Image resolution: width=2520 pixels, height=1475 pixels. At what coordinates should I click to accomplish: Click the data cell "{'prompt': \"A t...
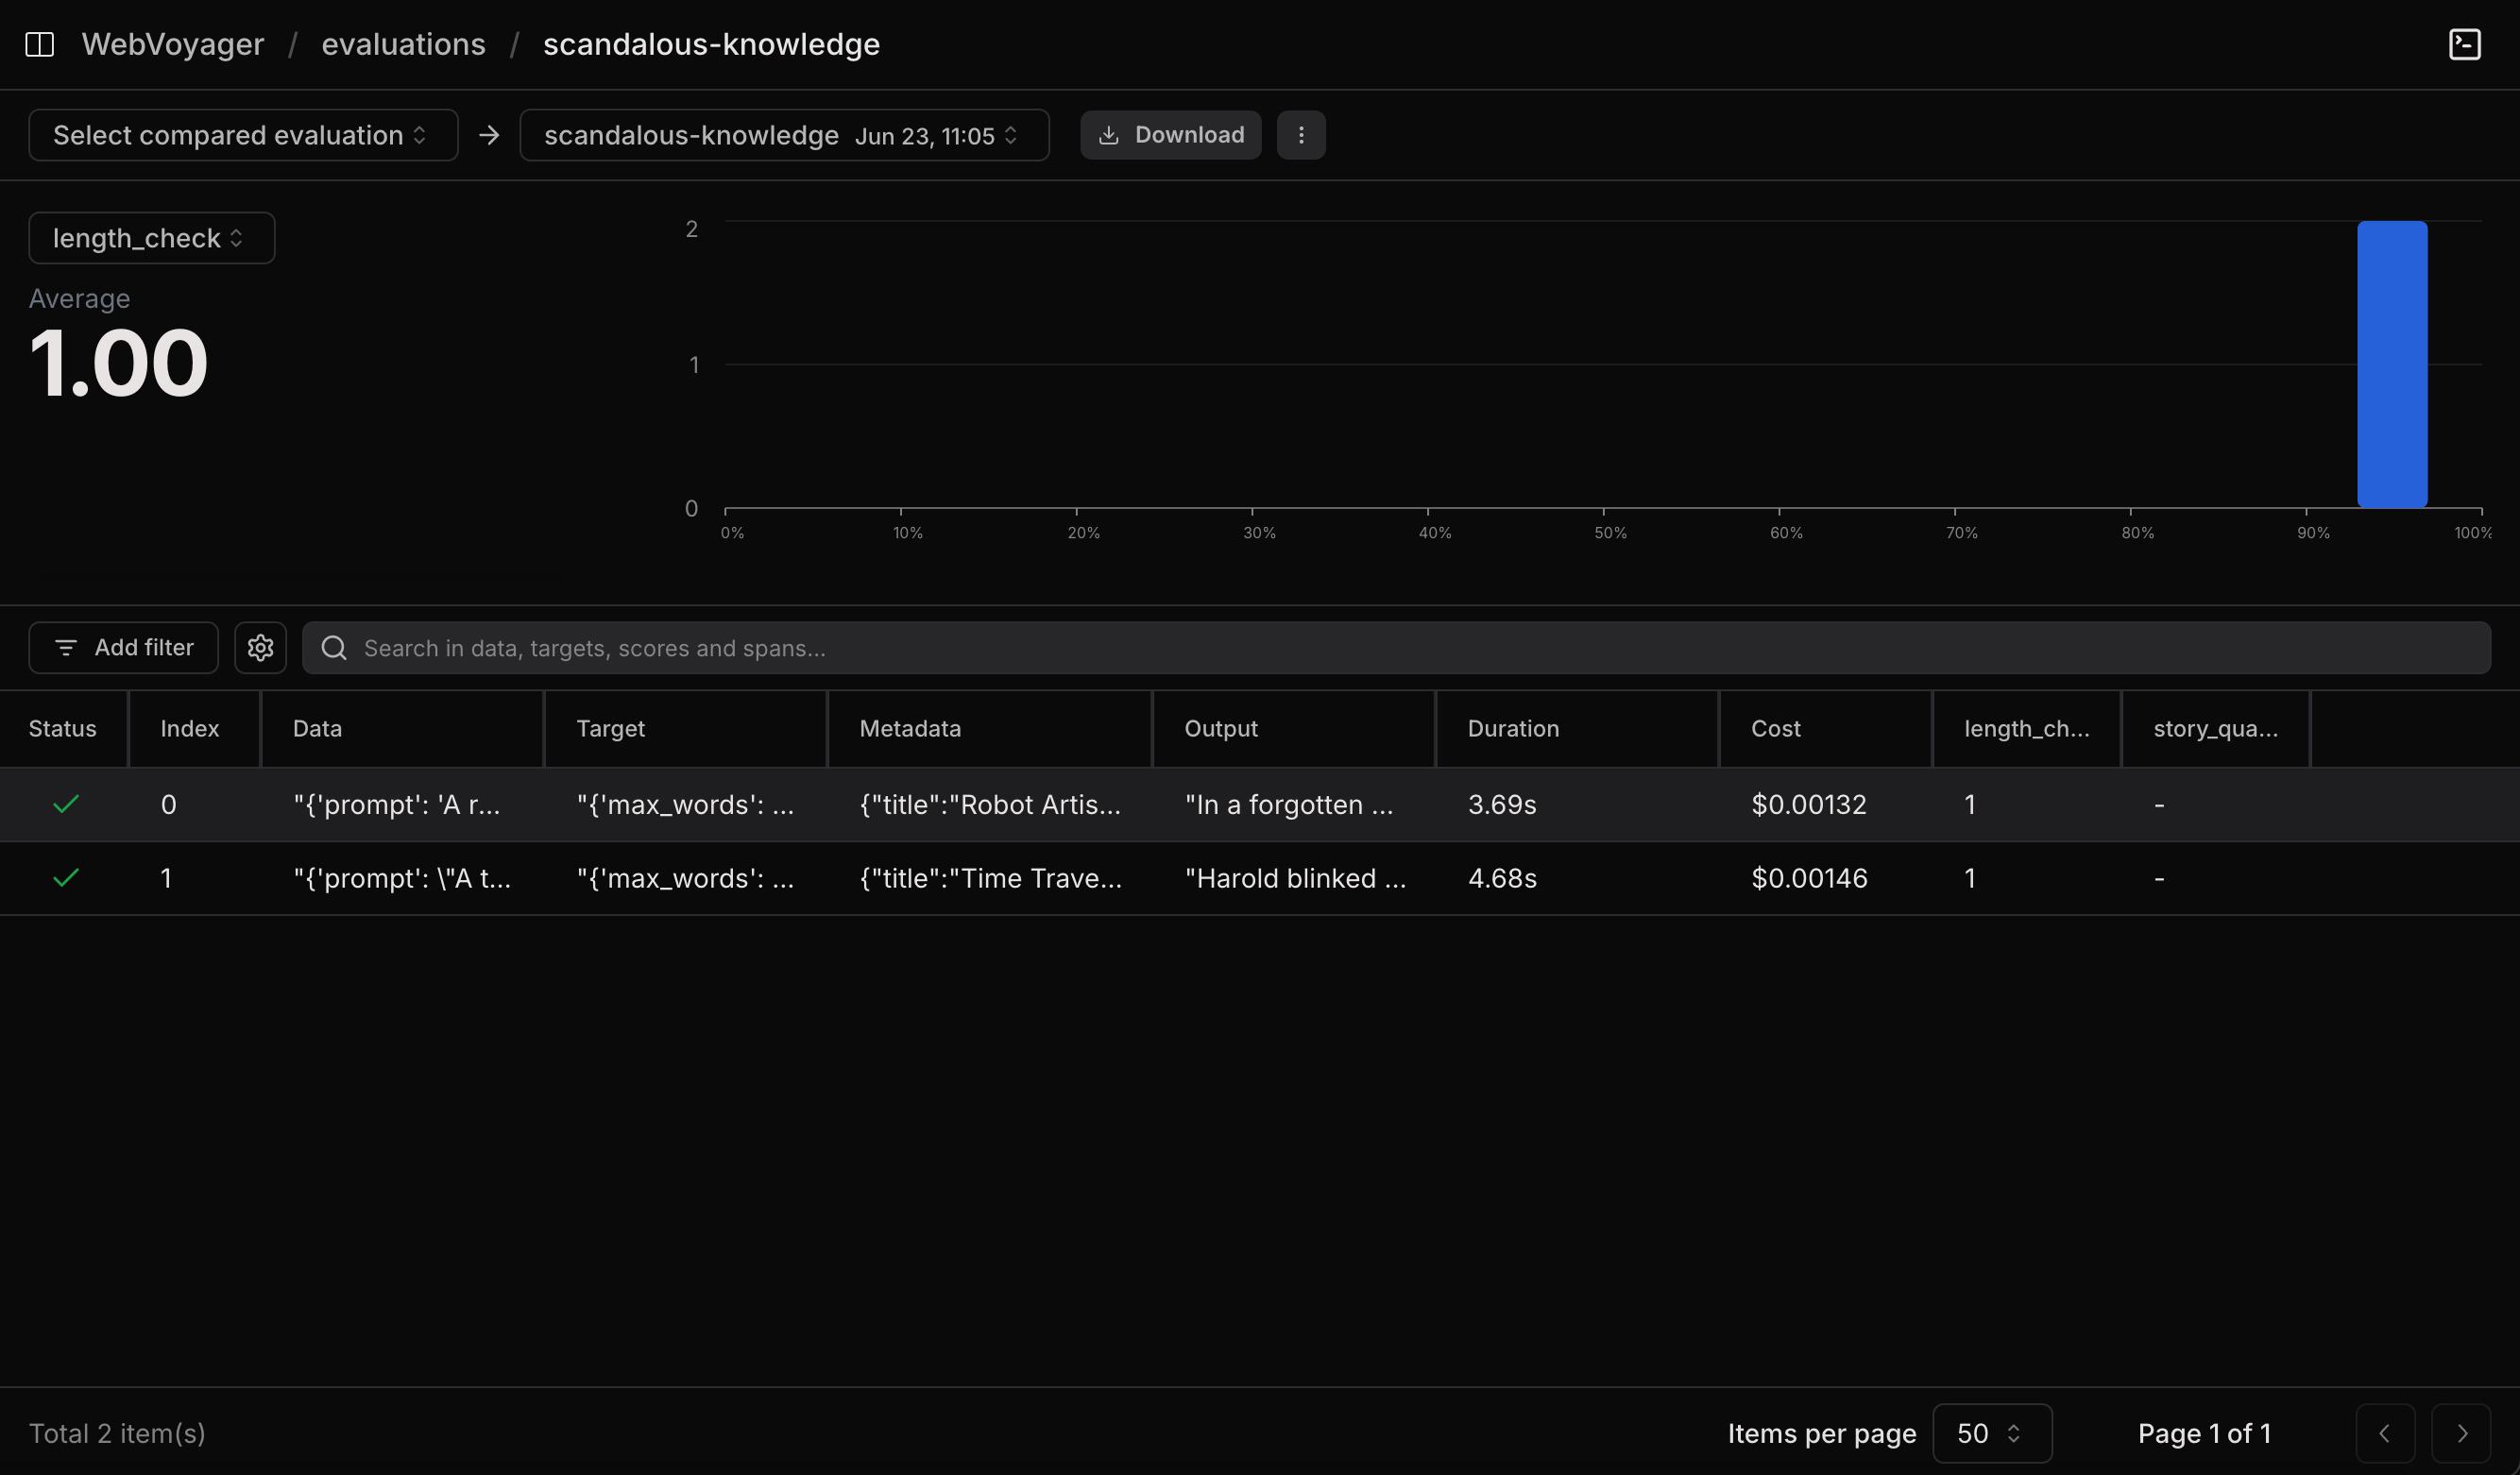point(402,878)
